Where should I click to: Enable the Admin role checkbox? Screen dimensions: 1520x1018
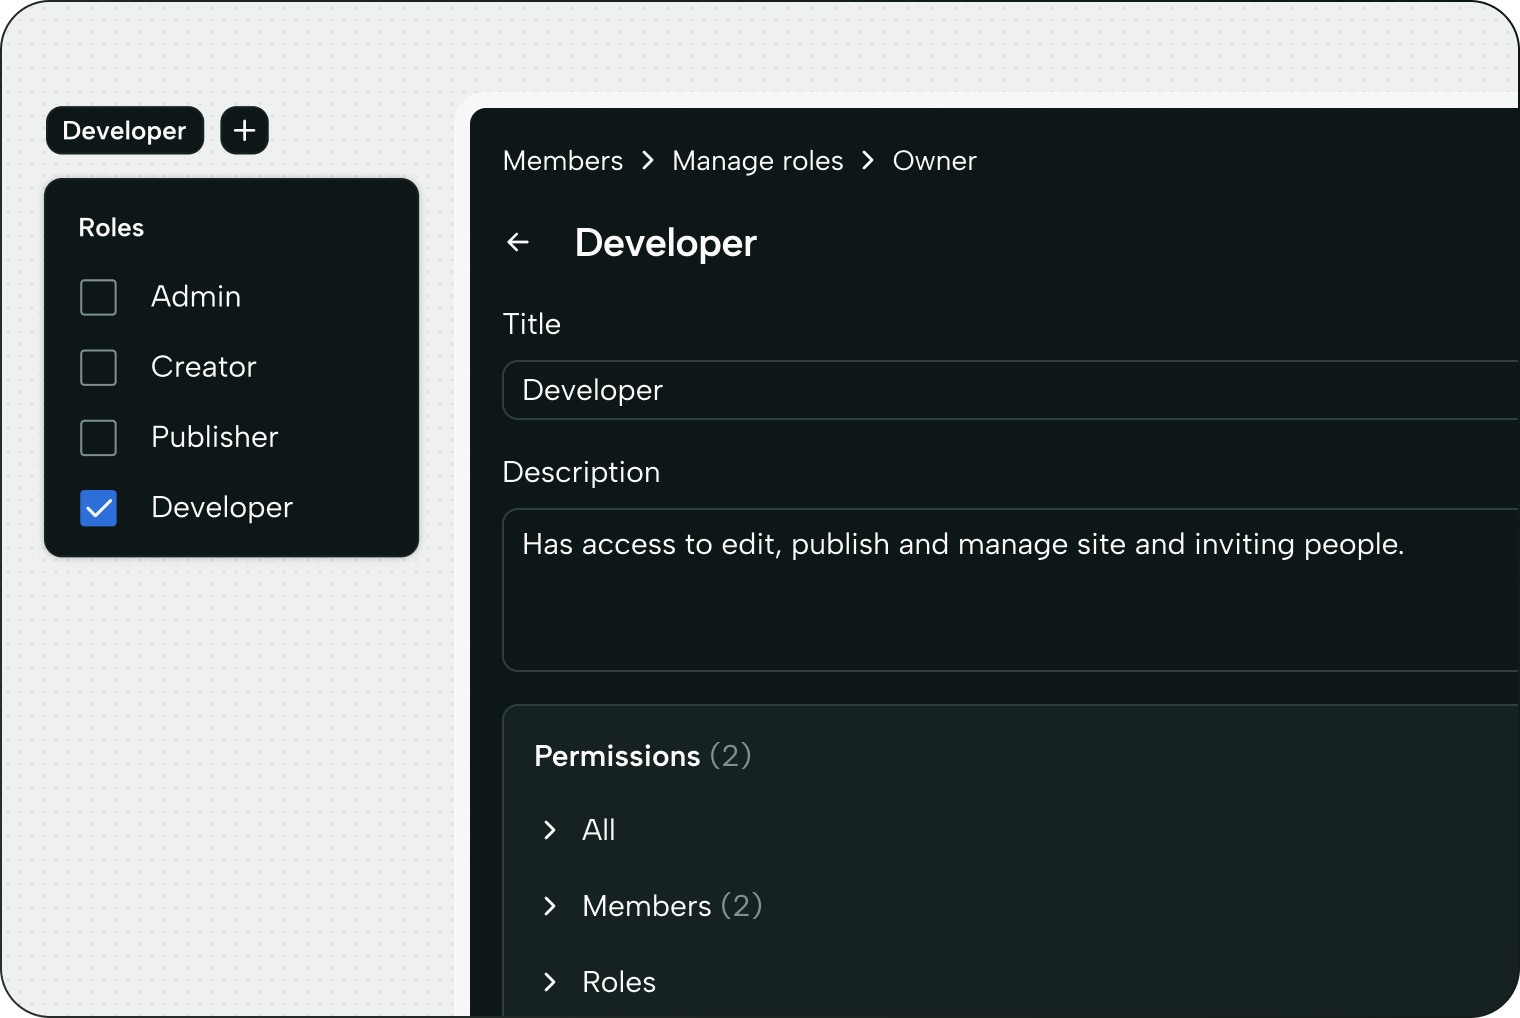98,297
